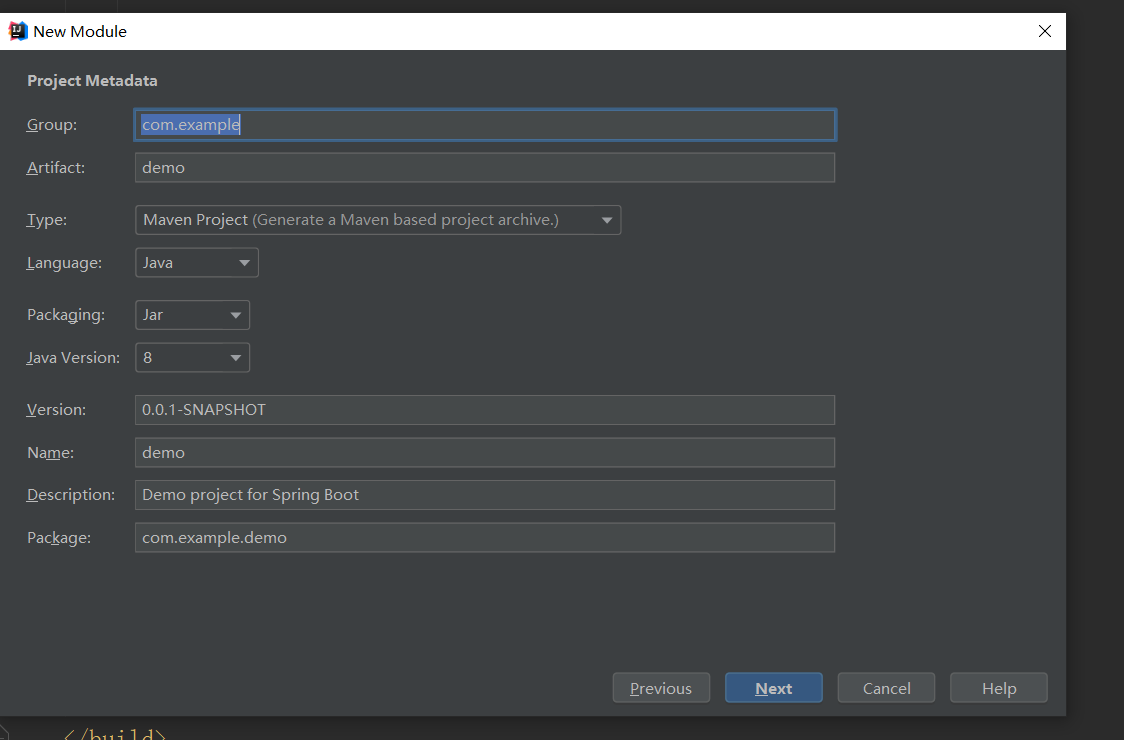This screenshot has height=740, width=1124.
Task: Expand the Packaging dropdown set to Jar
Action: (x=192, y=315)
